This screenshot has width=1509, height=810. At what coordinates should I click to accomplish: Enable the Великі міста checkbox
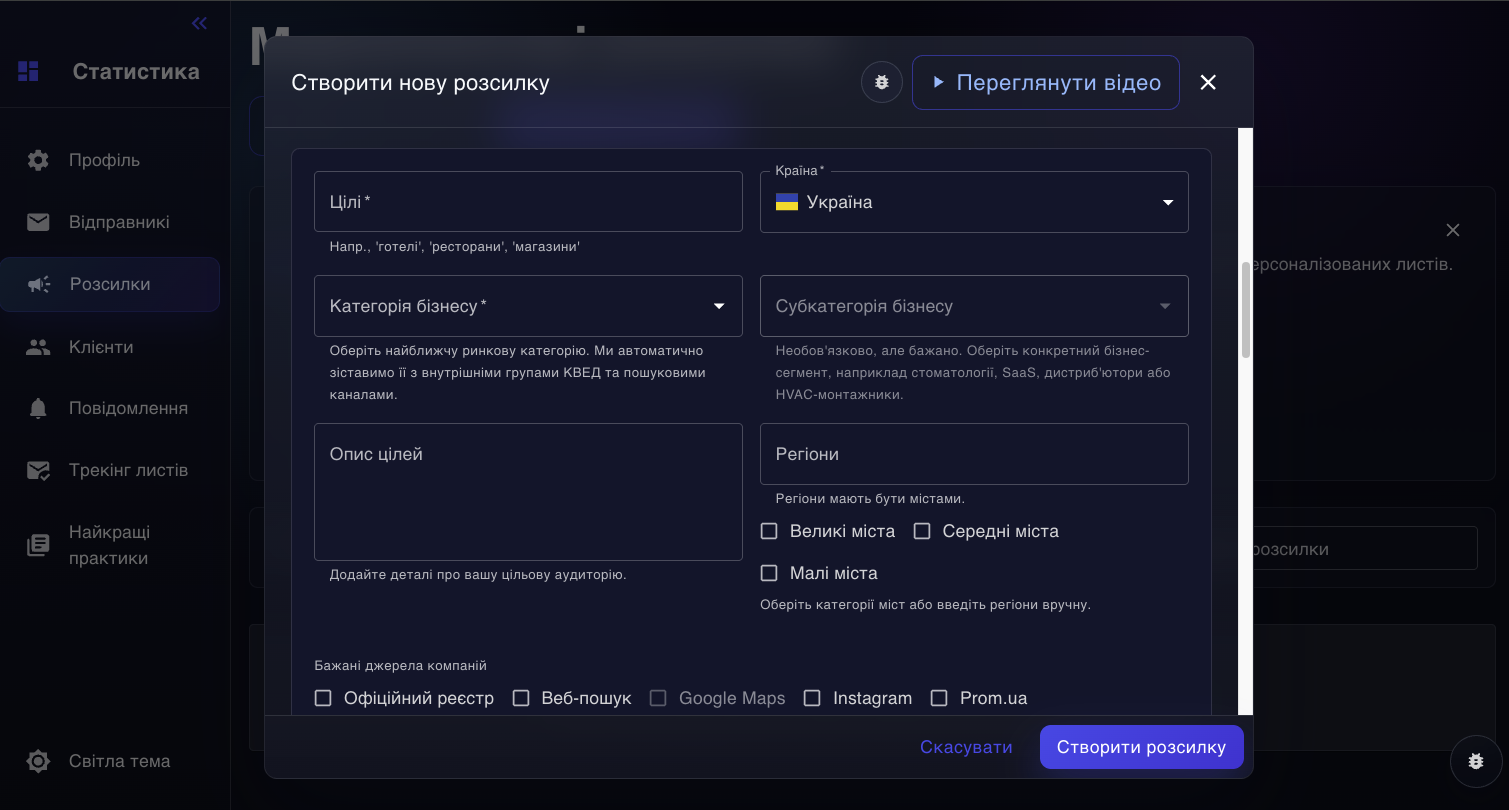[769, 531]
